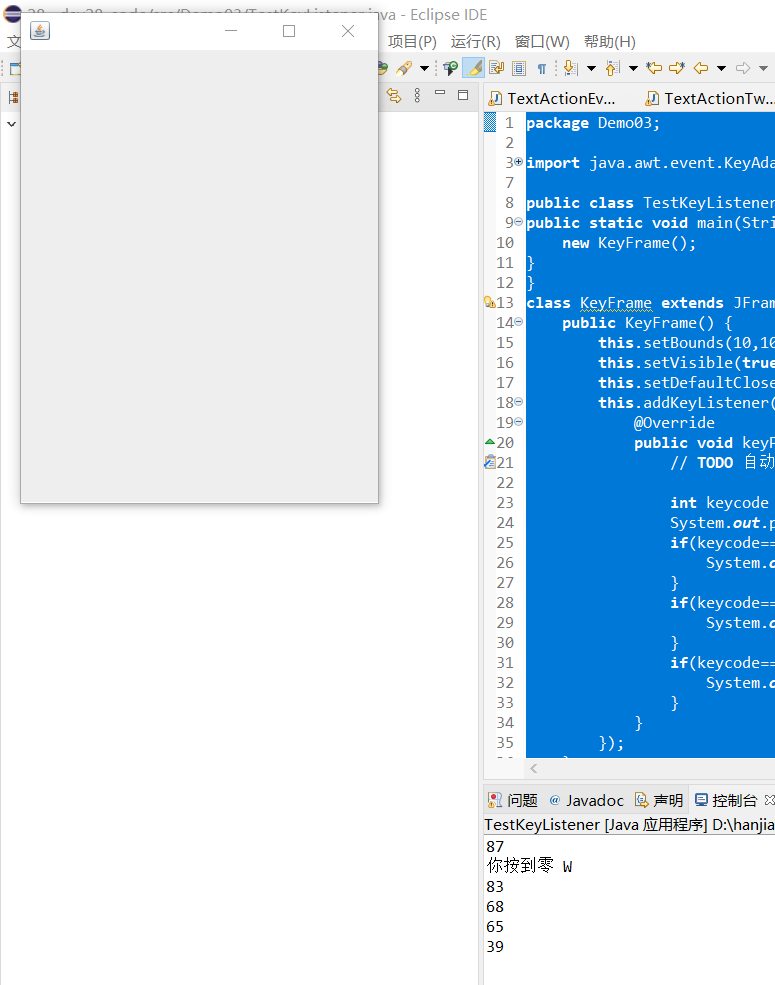The width and height of the screenshot is (775, 985).
Task: Minimize the package explorer view panel
Action: [440, 93]
